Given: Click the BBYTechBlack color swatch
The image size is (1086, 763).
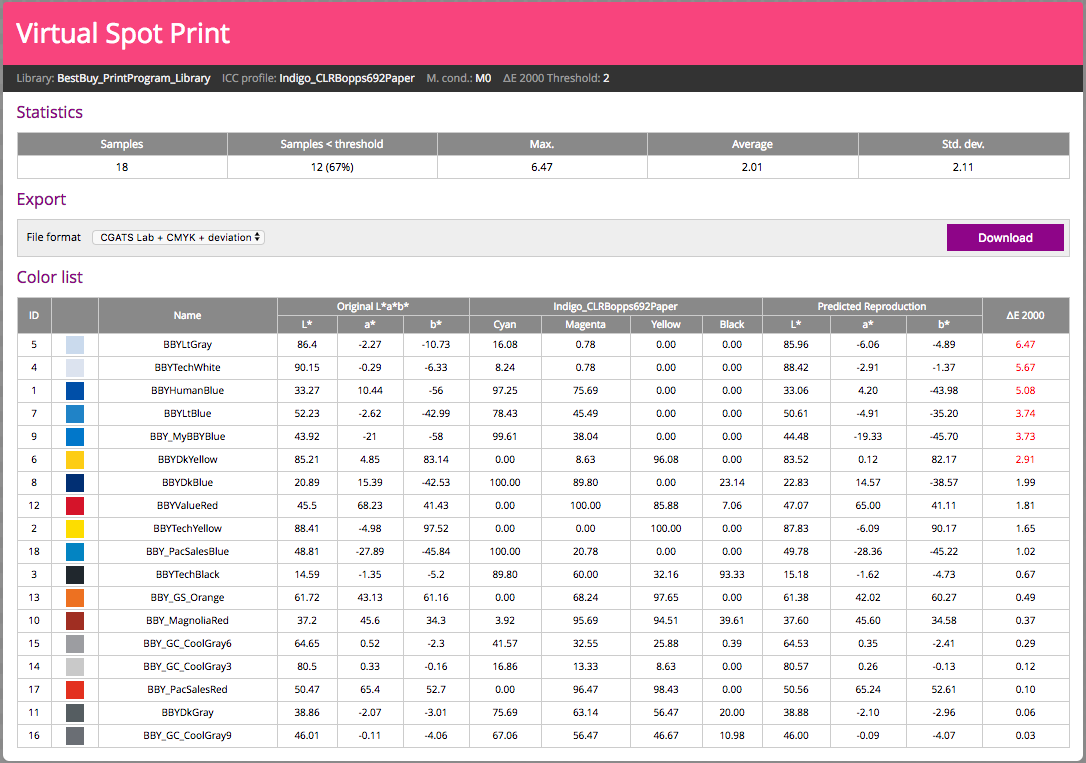Looking at the screenshot, I should [x=75, y=575].
